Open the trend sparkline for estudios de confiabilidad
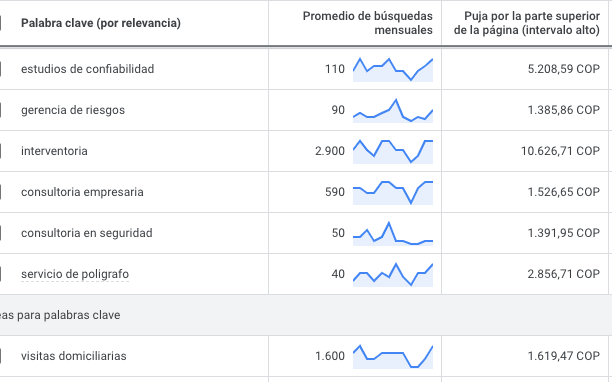Screen dimensions: 612x382 click(393, 69)
